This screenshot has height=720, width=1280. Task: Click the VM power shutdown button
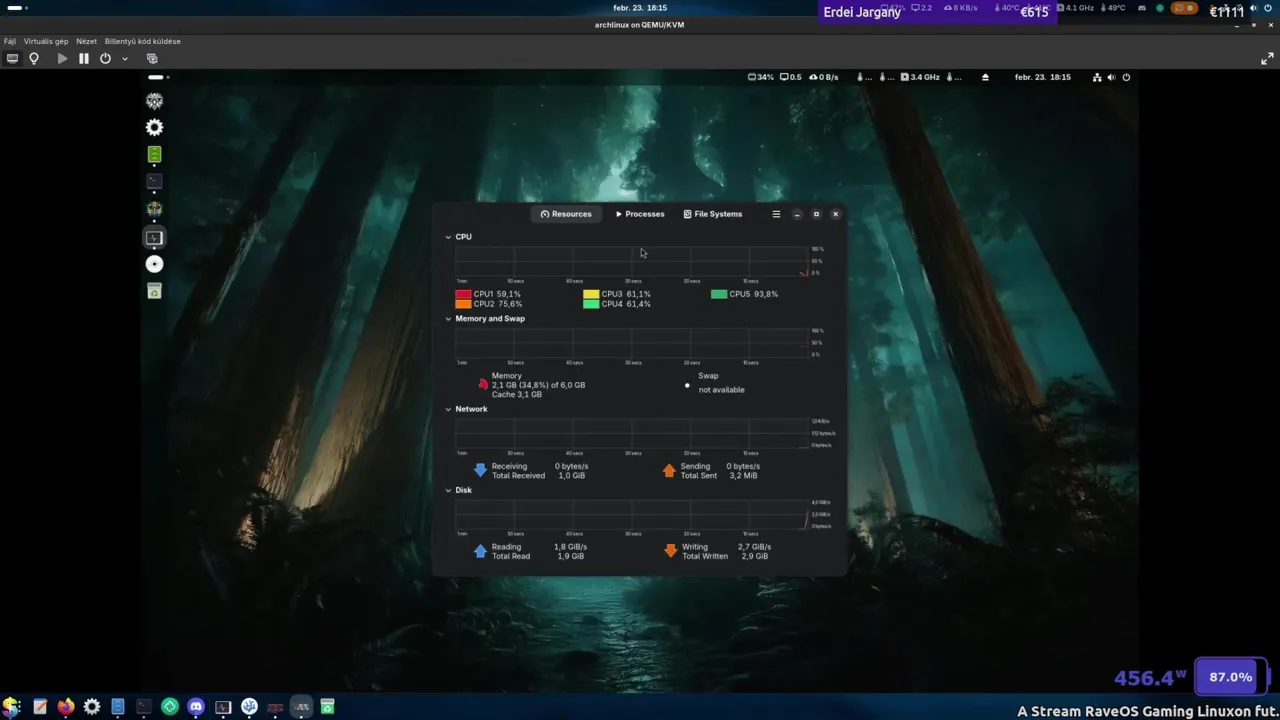click(105, 59)
